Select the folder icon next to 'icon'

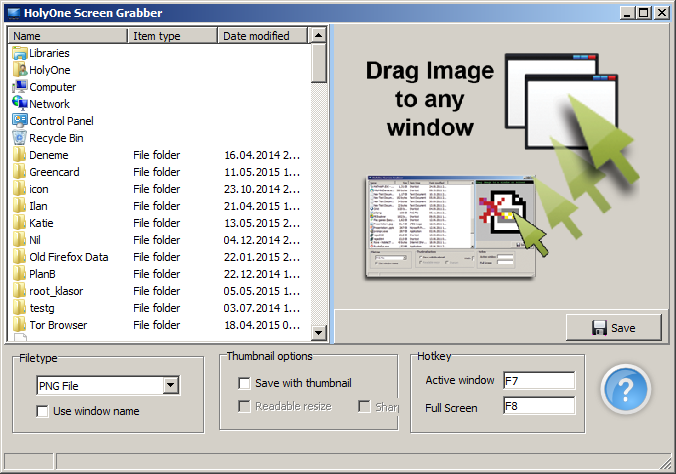[x=19, y=189]
